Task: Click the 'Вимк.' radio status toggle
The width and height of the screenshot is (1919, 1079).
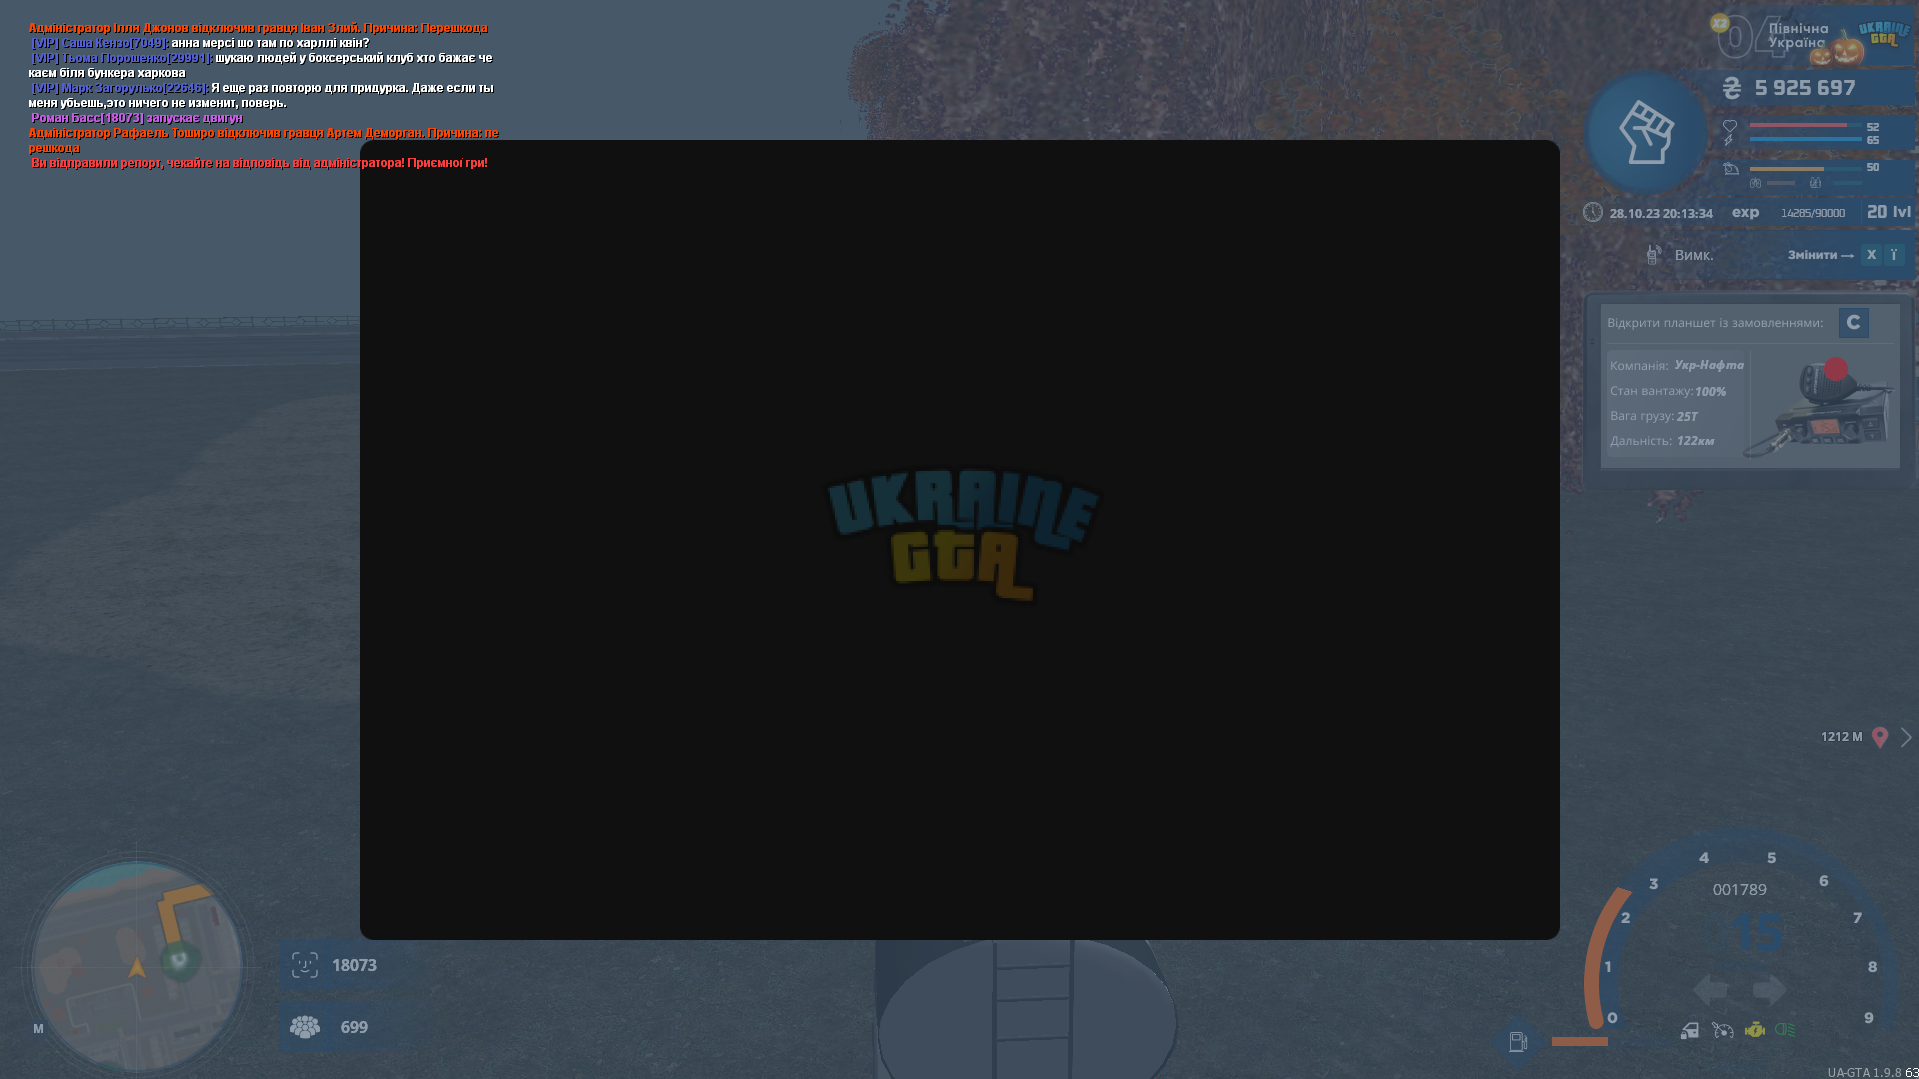Action: tap(1694, 255)
